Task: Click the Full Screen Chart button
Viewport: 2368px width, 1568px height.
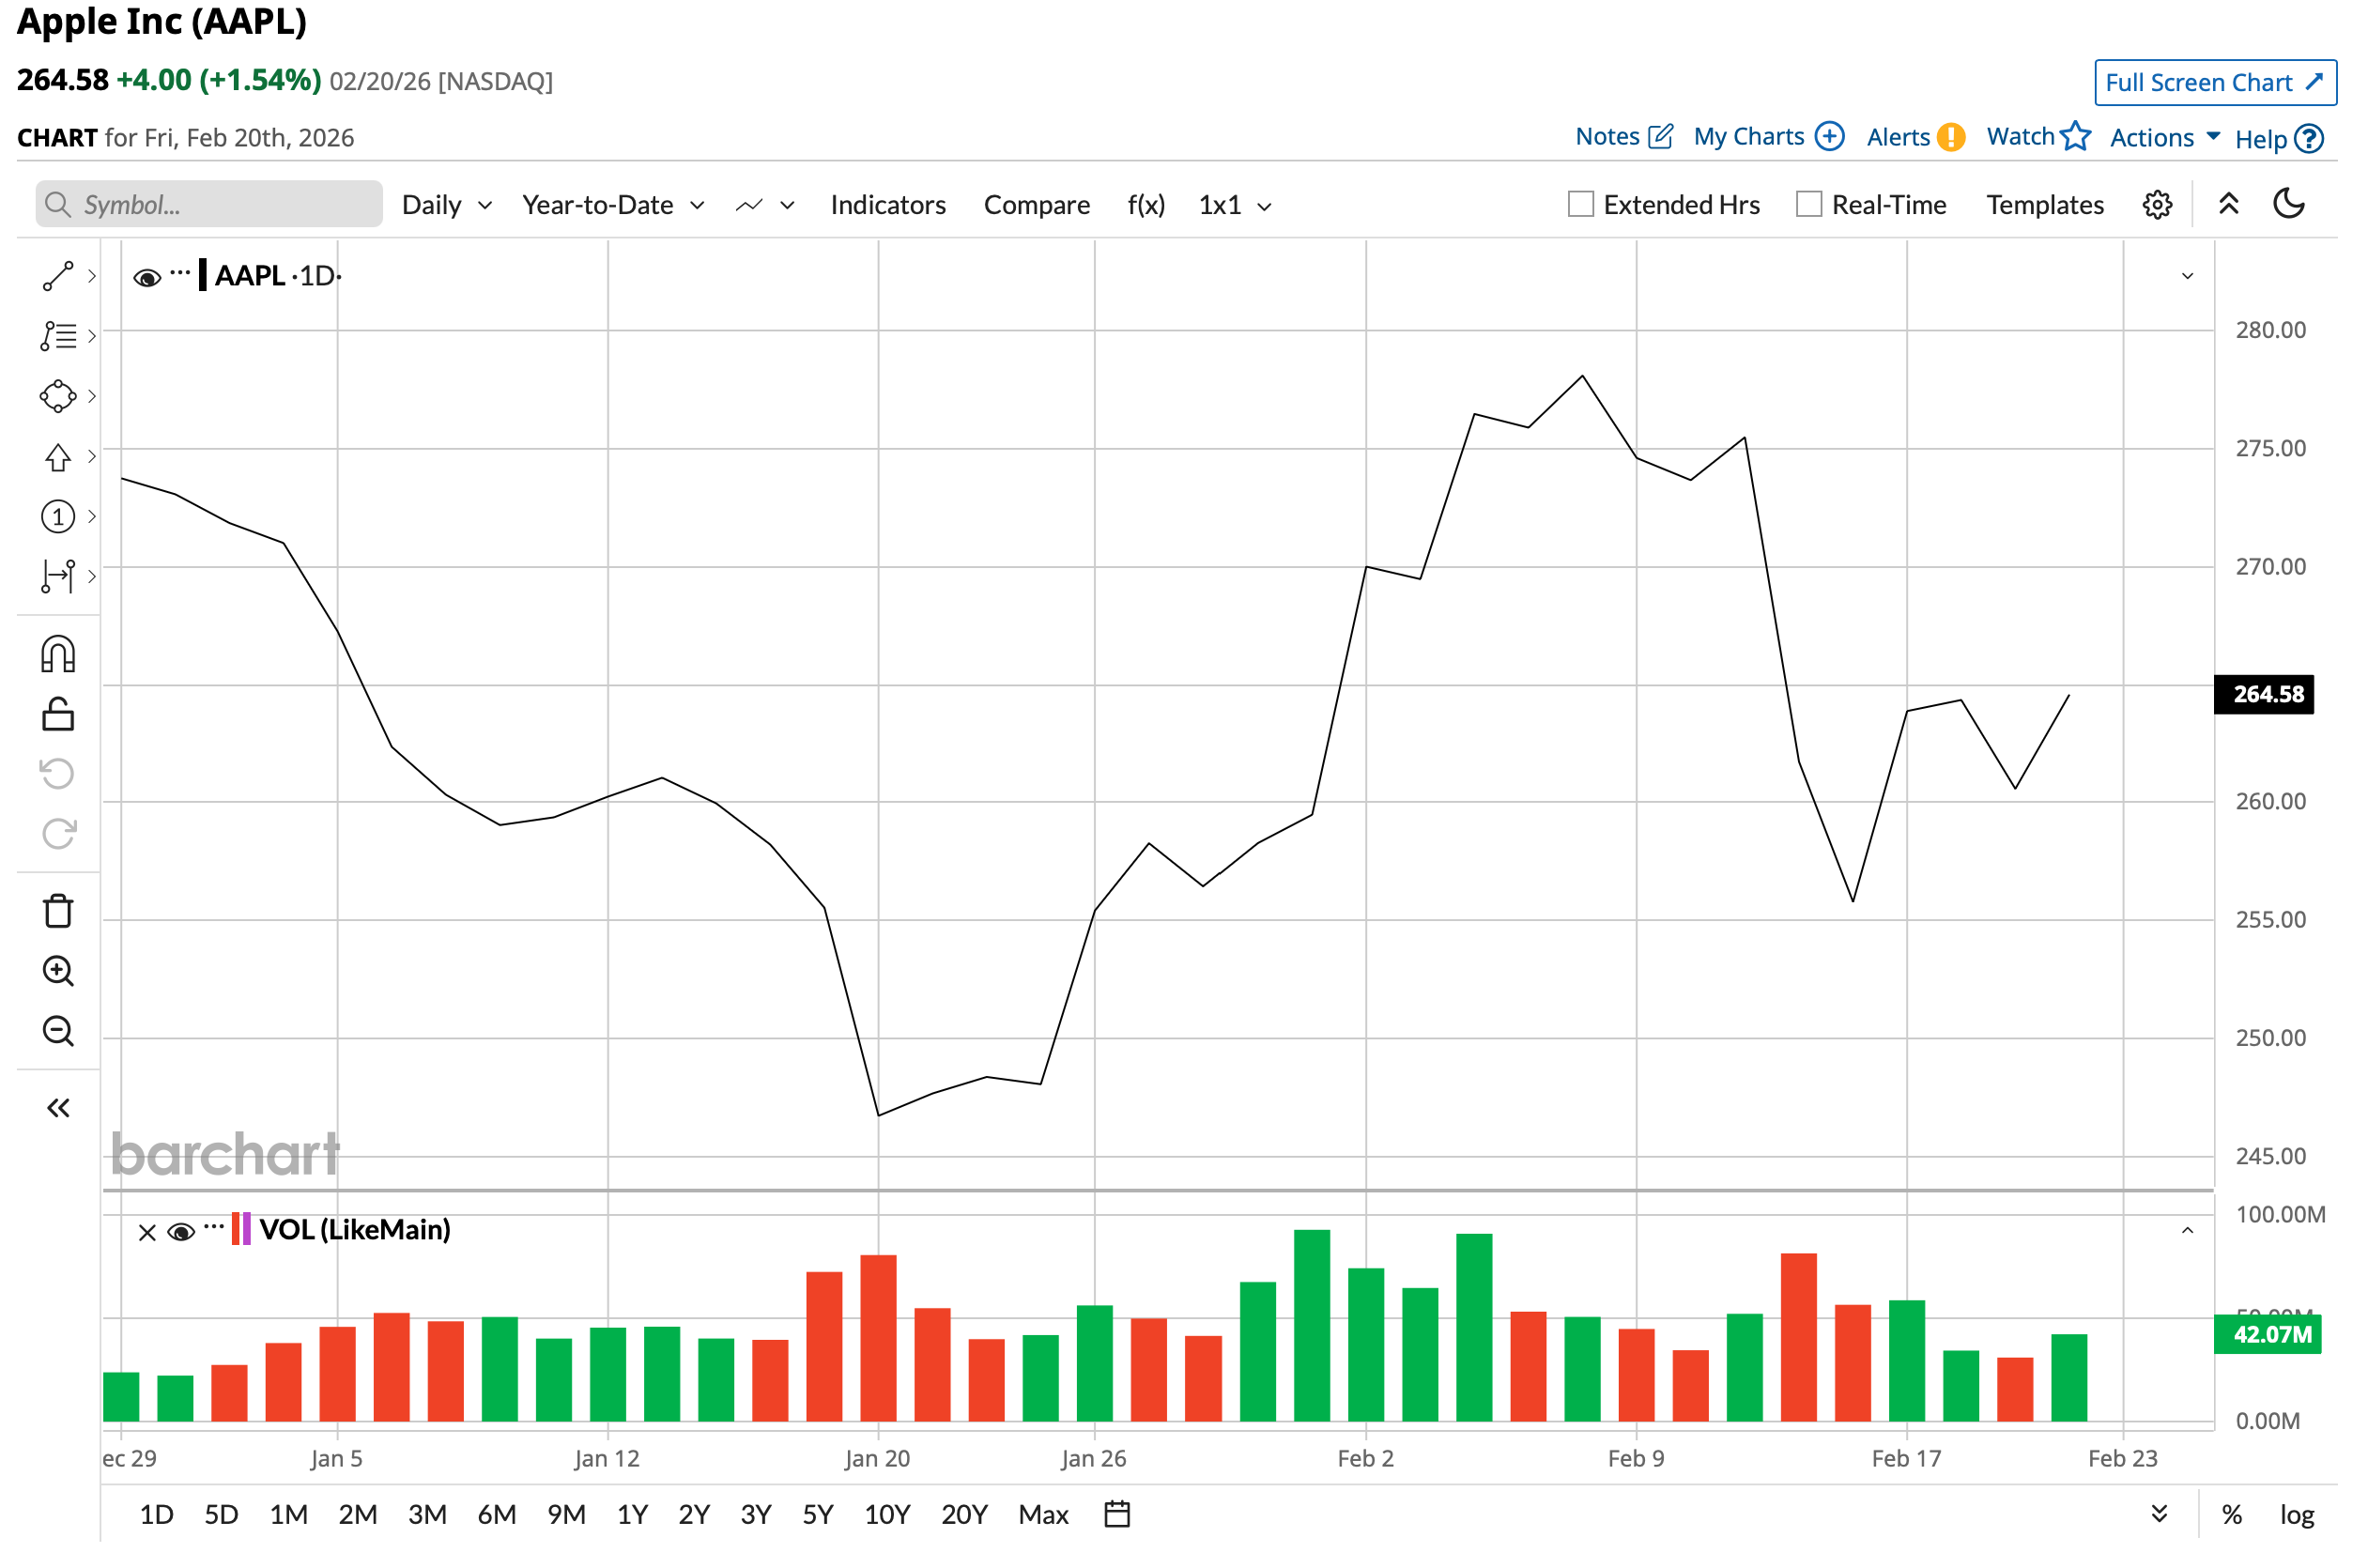Action: [2214, 82]
